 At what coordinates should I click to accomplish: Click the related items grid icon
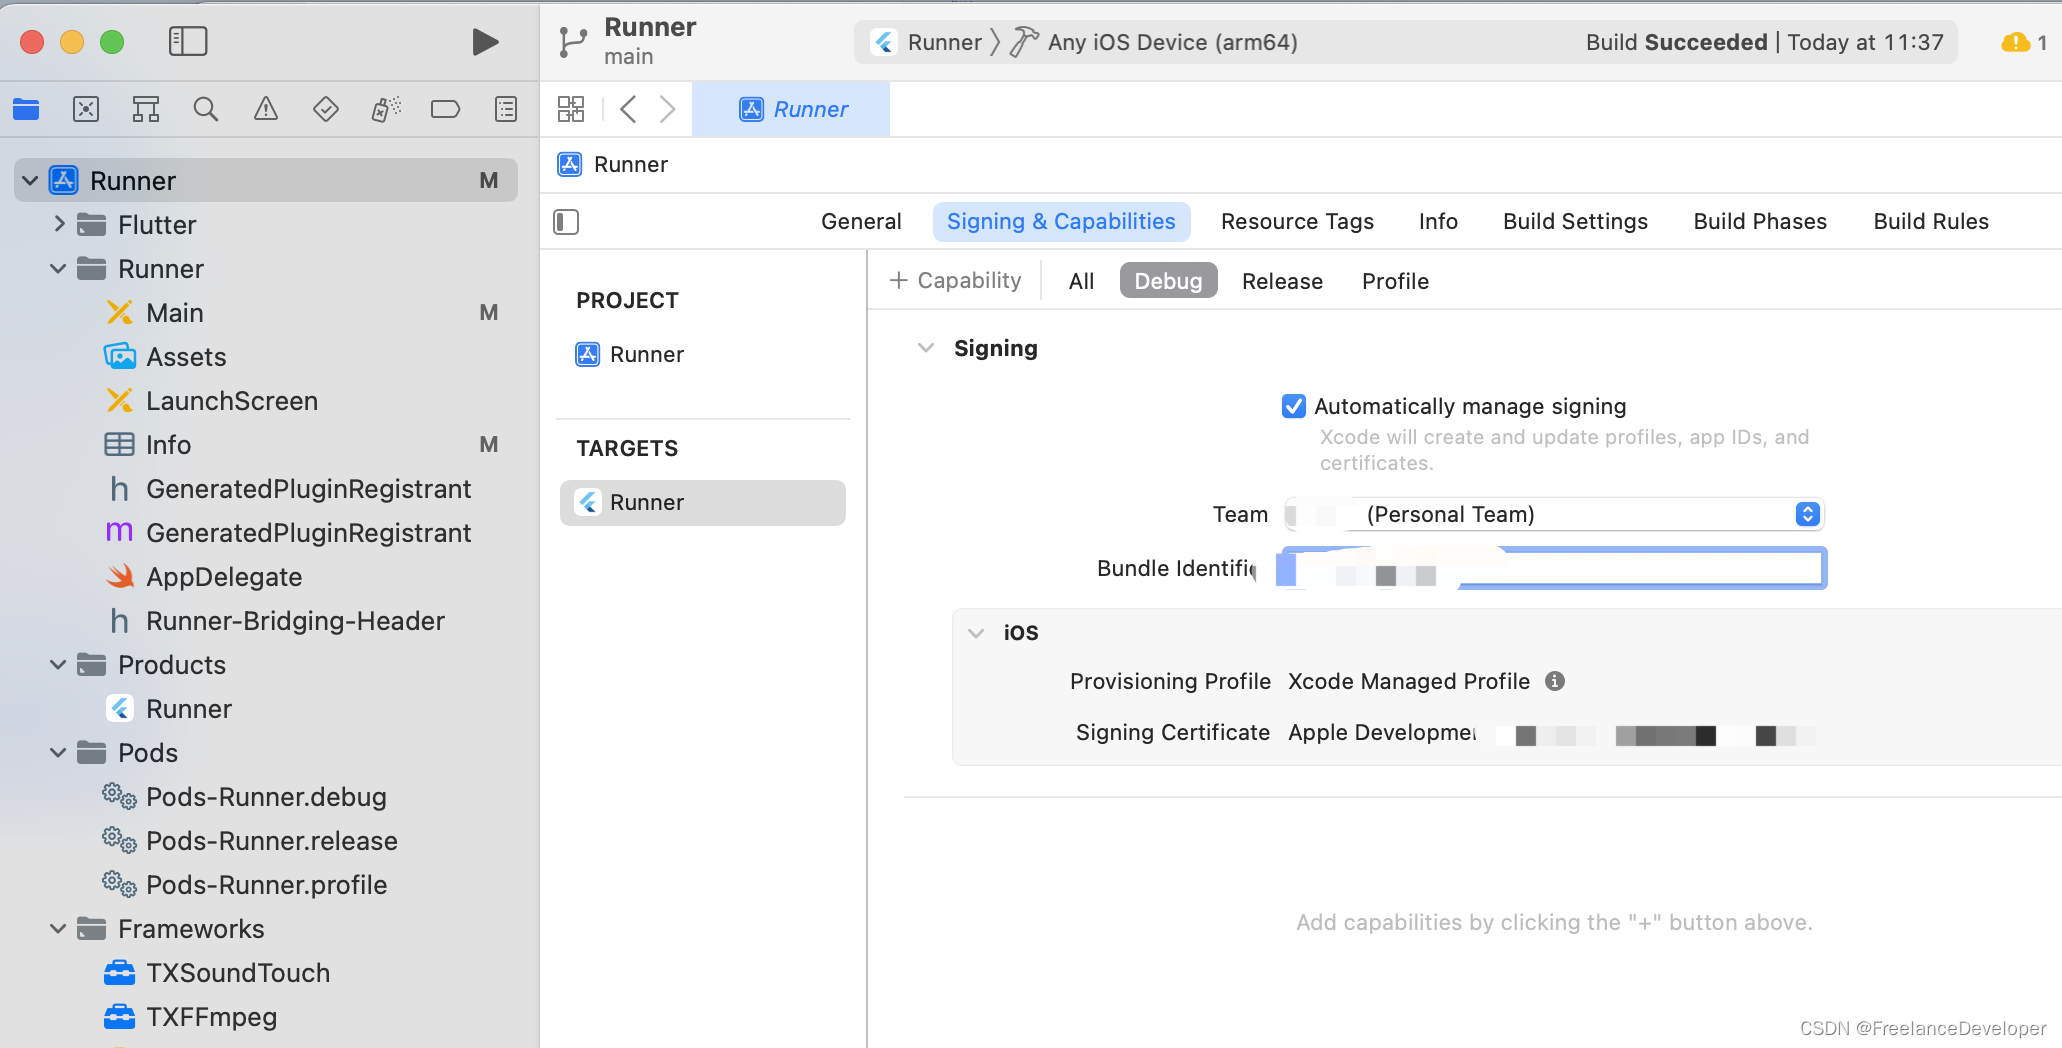571,109
